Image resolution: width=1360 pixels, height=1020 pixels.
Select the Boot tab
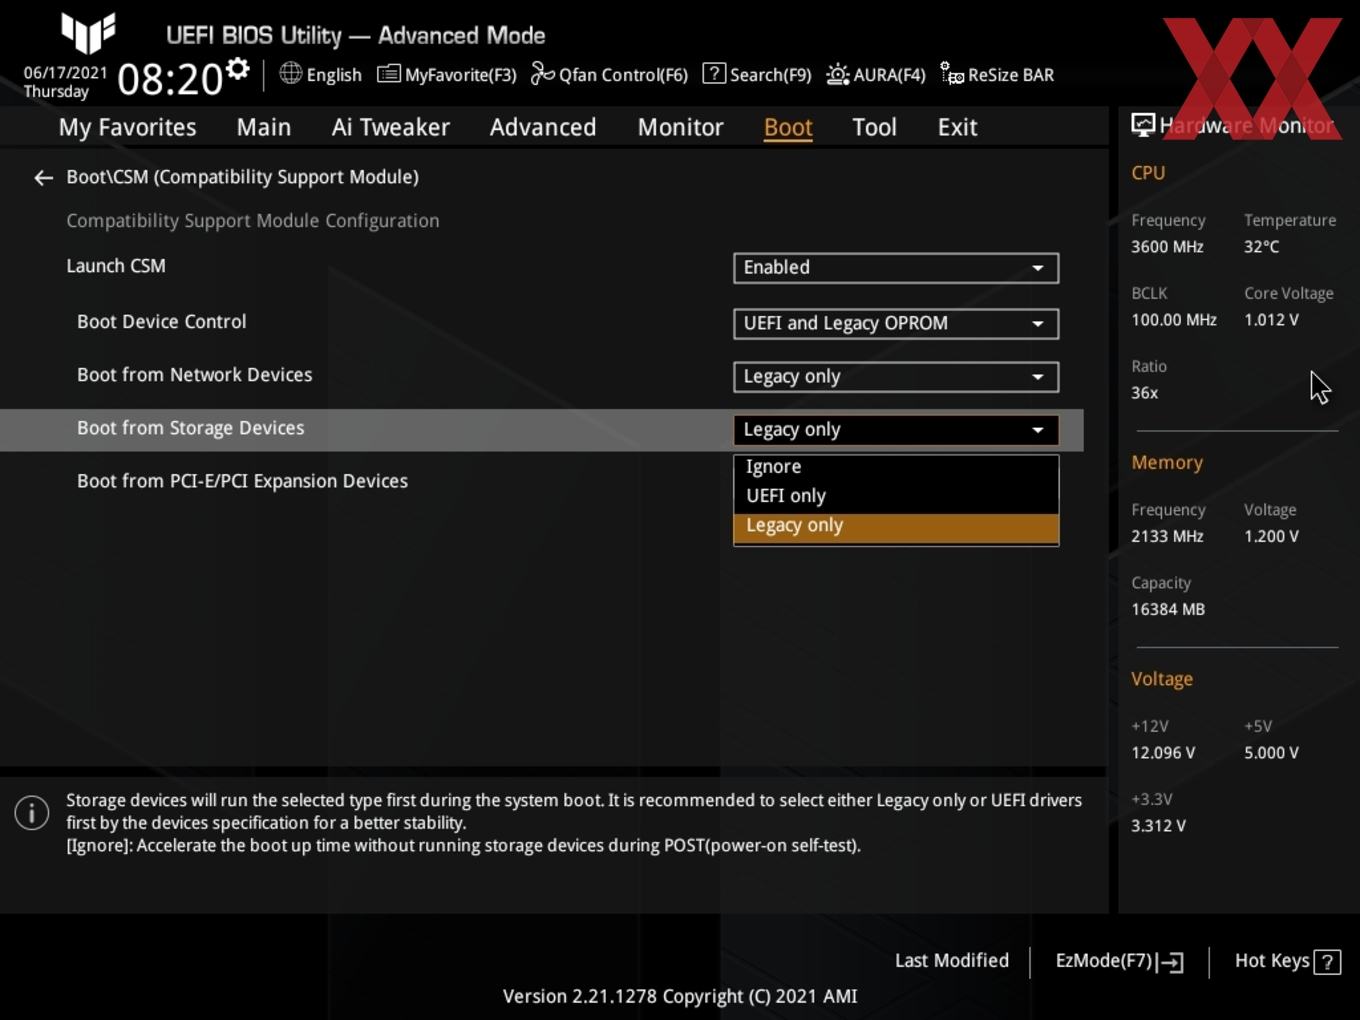(x=788, y=128)
